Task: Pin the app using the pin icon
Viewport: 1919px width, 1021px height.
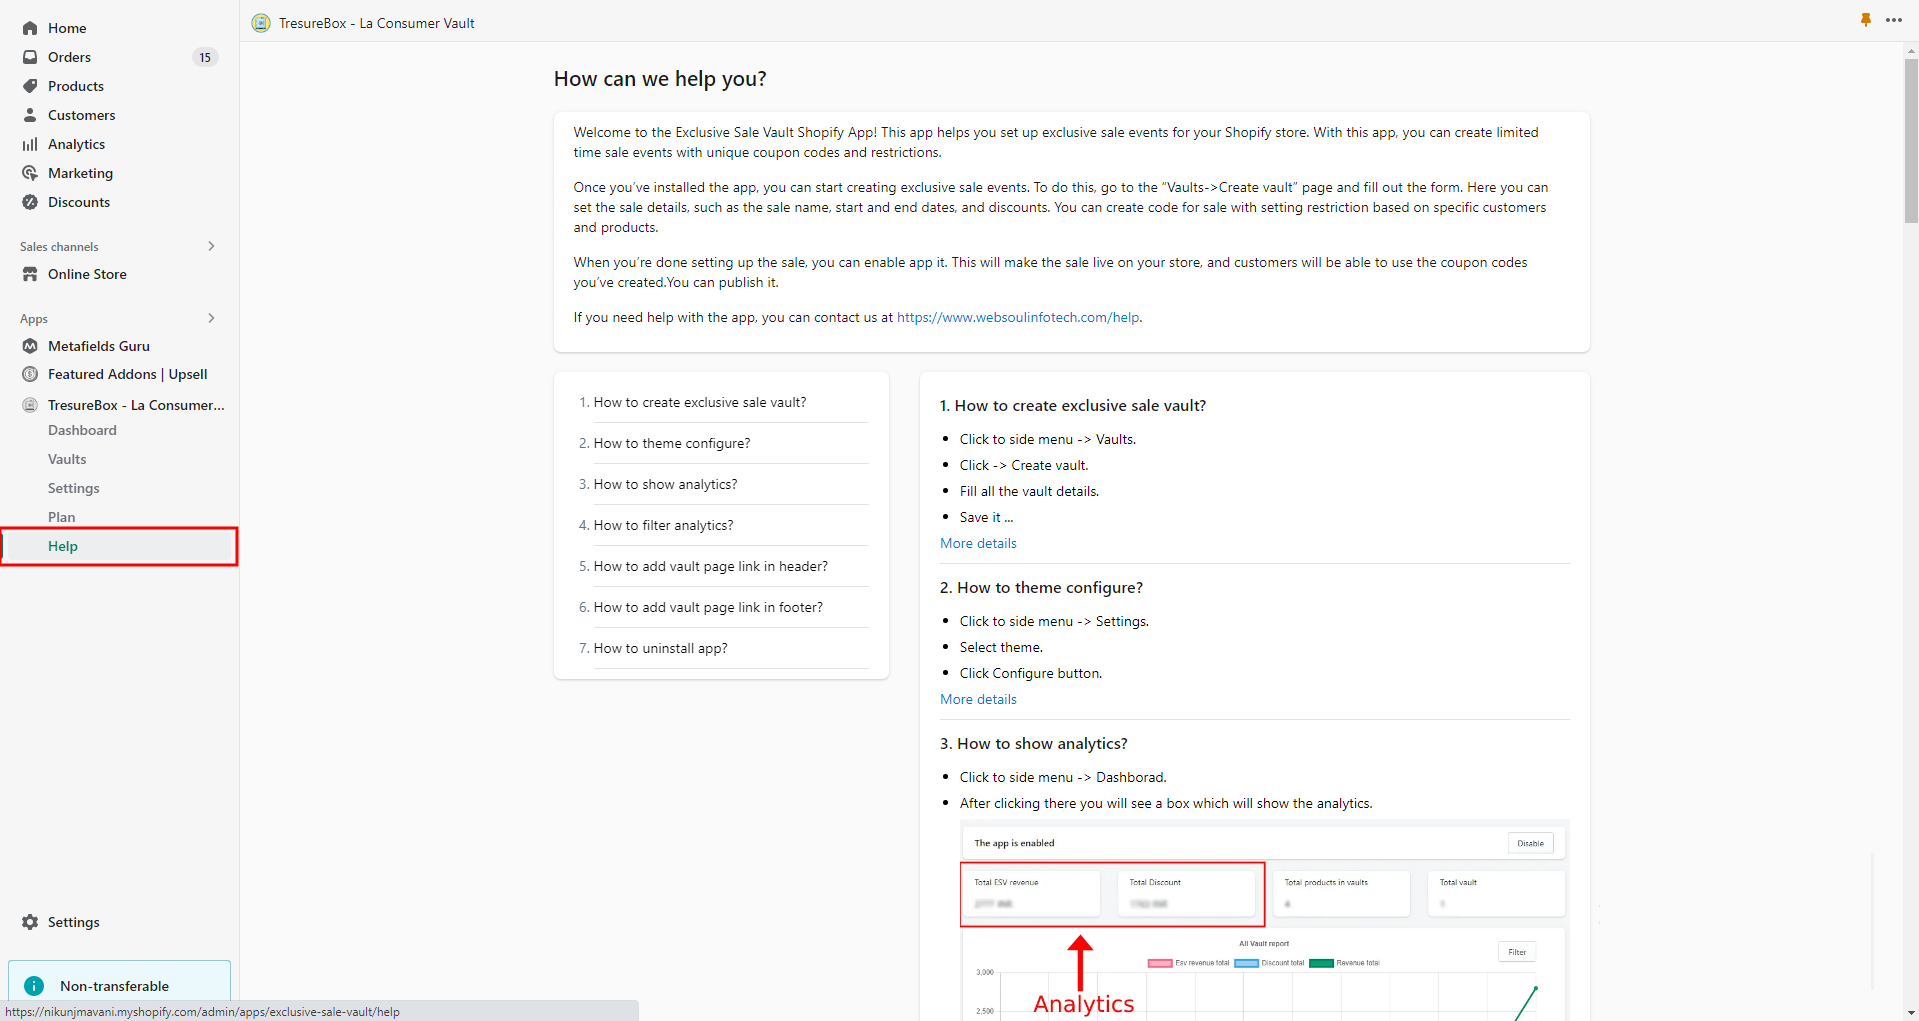Action: [x=1866, y=20]
